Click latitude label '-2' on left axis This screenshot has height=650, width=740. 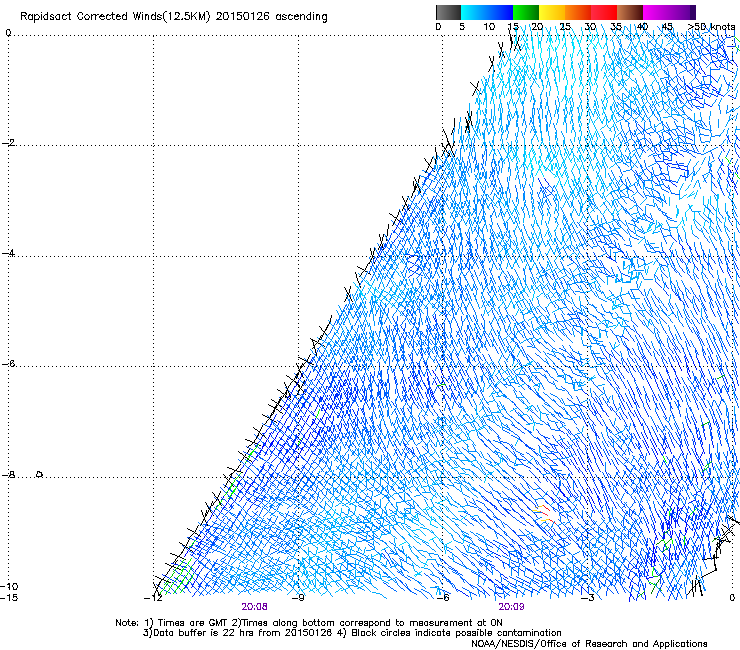click(x=8, y=143)
